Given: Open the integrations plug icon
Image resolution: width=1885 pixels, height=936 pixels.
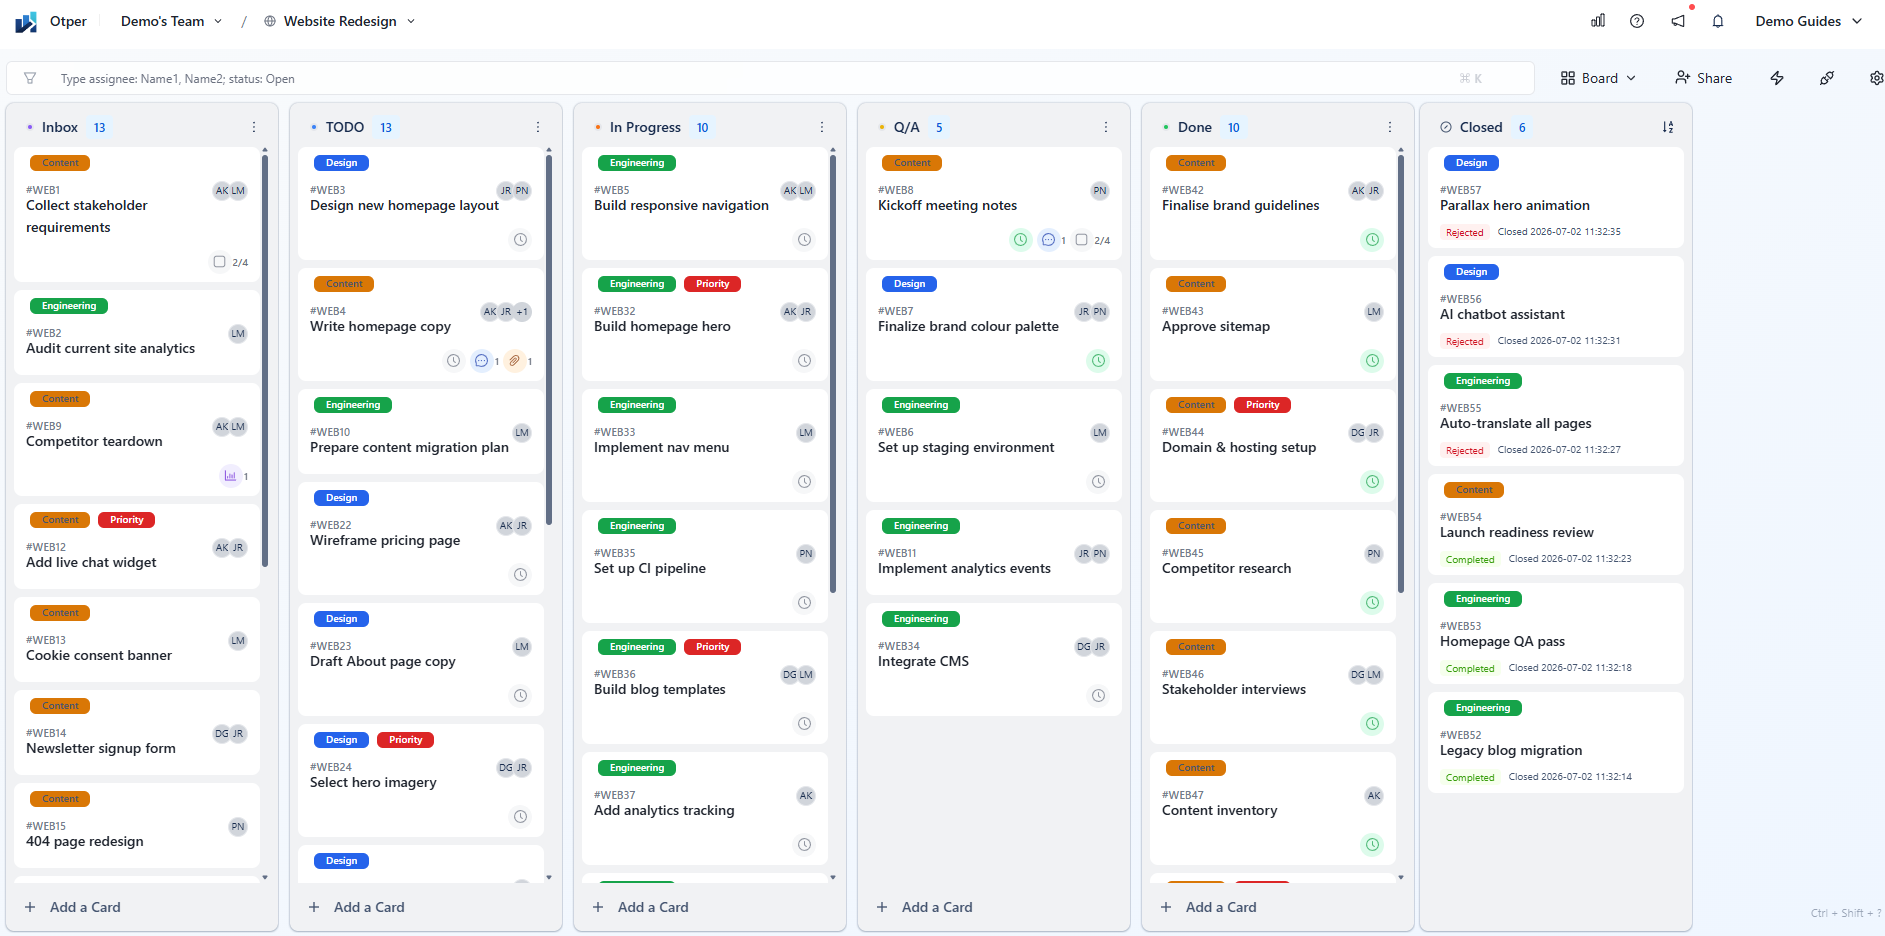Looking at the screenshot, I should [1827, 78].
